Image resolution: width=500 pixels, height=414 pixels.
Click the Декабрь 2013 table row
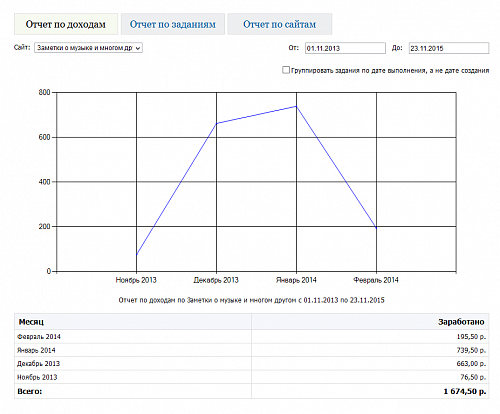tap(252, 364)
